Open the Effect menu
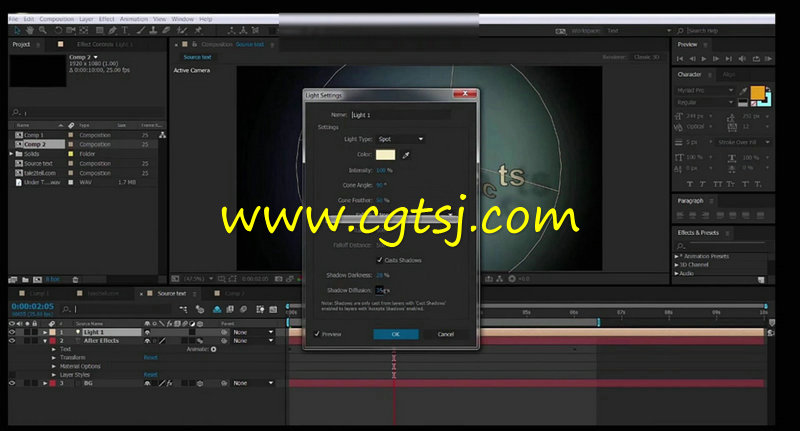This screenshot has width=800, height=431. coord(107,19)
